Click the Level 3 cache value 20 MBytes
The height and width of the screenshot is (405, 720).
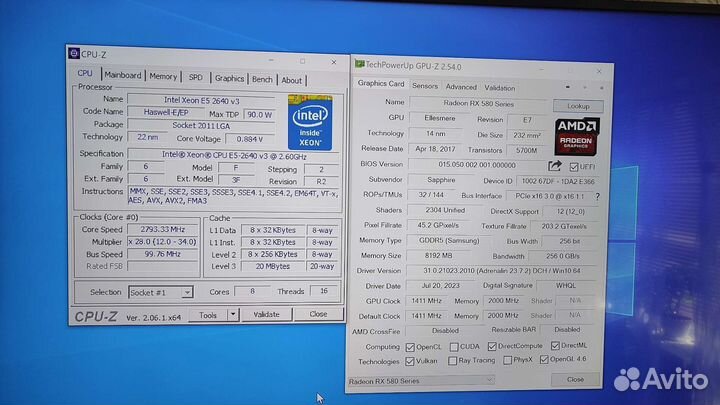[273, 266]
